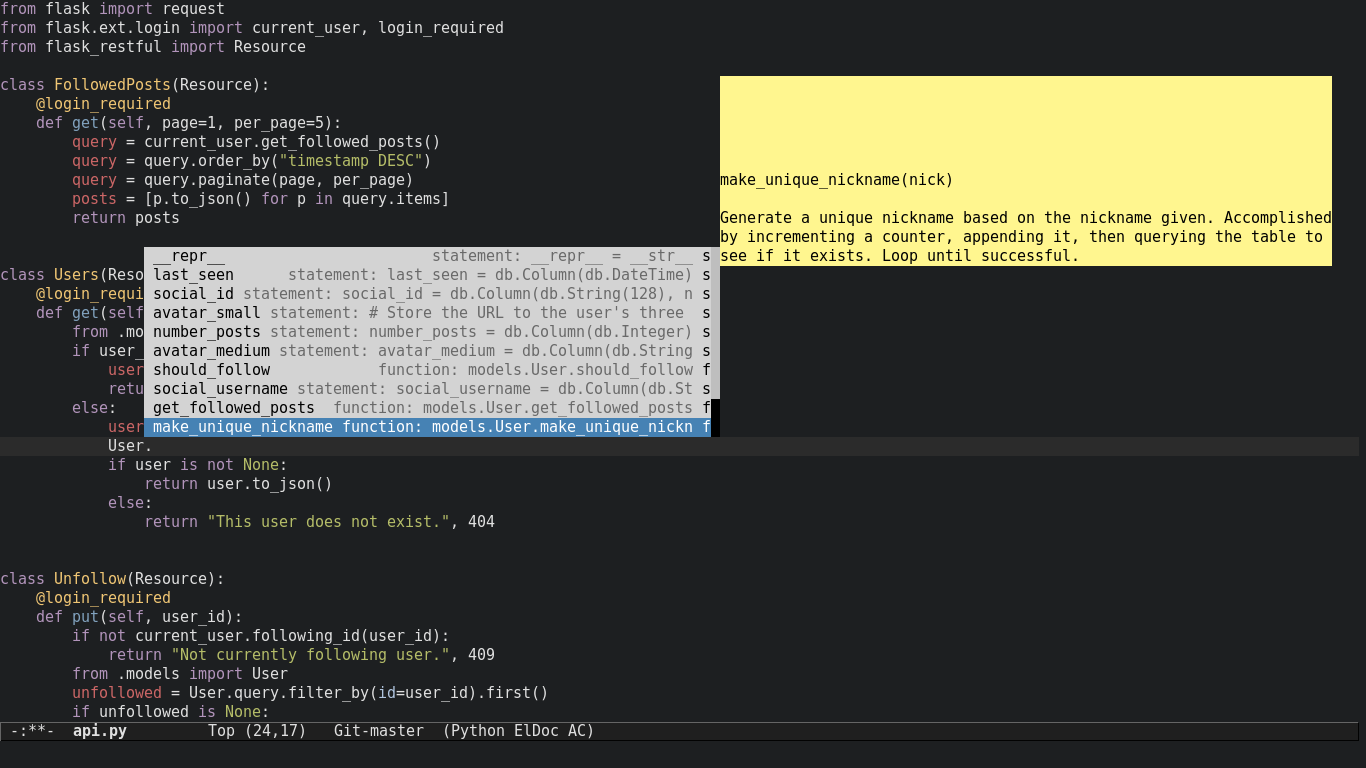Click the completion popup scrollbar thumb
The height and width of the screenshot is (768, 1366).
tap(715, 417)
